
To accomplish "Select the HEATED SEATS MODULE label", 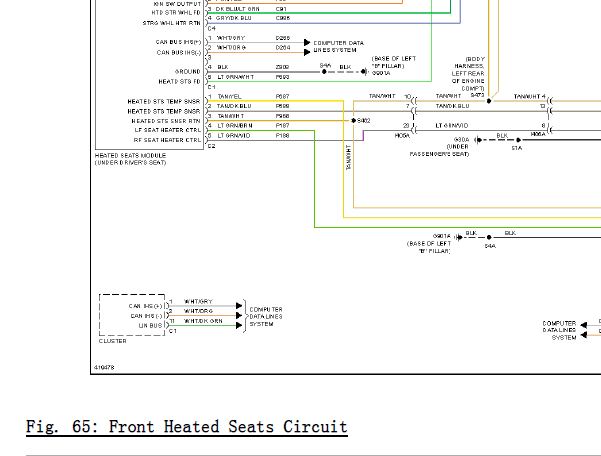I will point(130,156).
